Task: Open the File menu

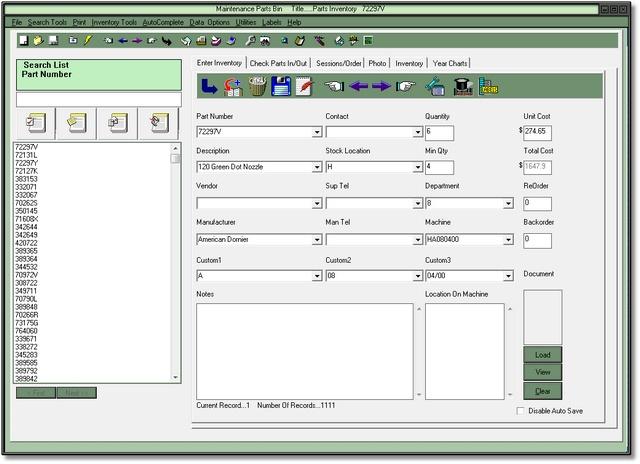Action: pos(17,22)
